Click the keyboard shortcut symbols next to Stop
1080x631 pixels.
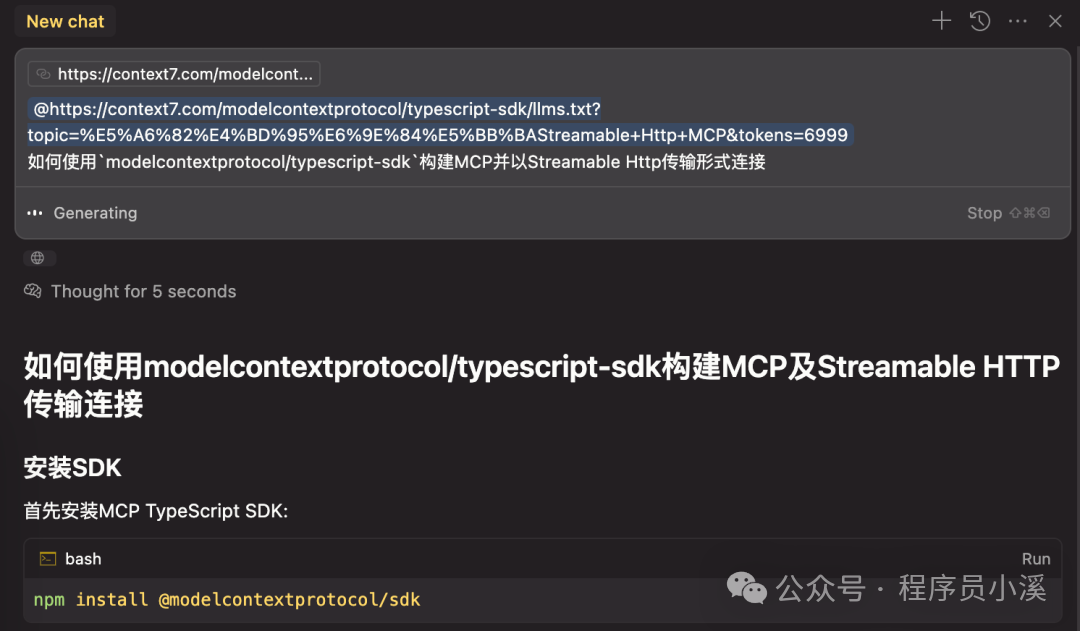click(x=1030, y=212)
